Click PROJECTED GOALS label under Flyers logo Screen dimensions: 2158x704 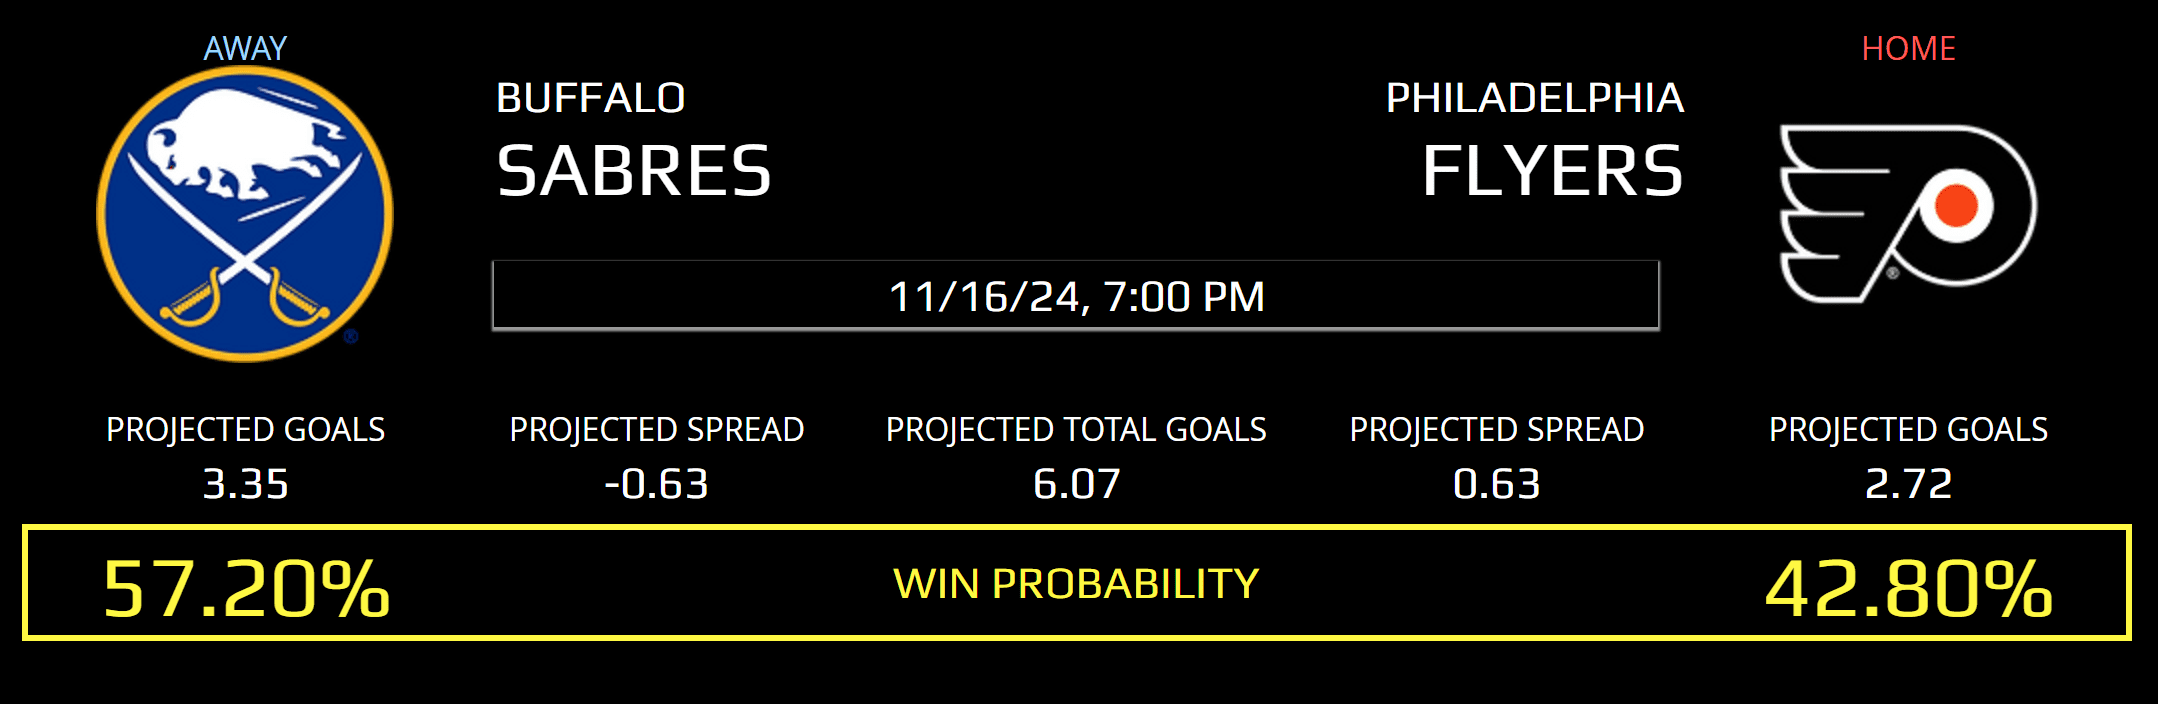point(1908,429)
